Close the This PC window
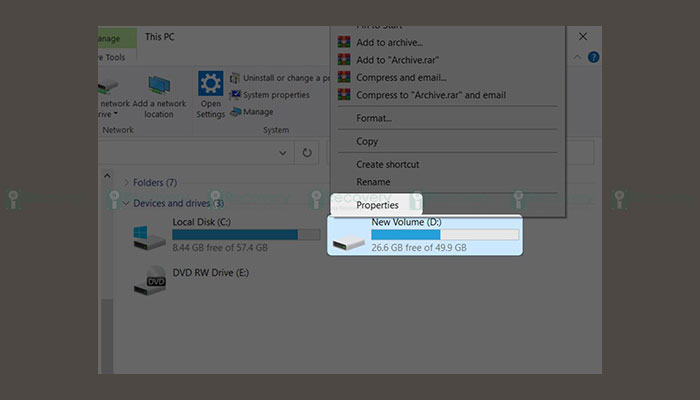Image resolution: width=700 pixels, height=400 pixels. click(583, 37)
